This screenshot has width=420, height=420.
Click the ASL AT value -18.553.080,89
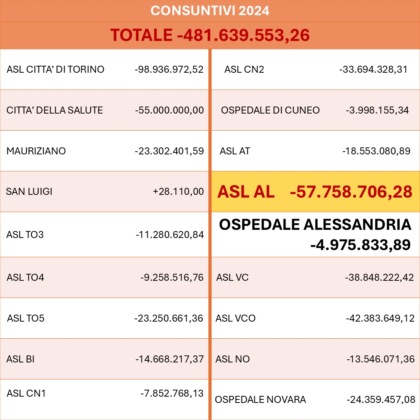click(376, 151)
